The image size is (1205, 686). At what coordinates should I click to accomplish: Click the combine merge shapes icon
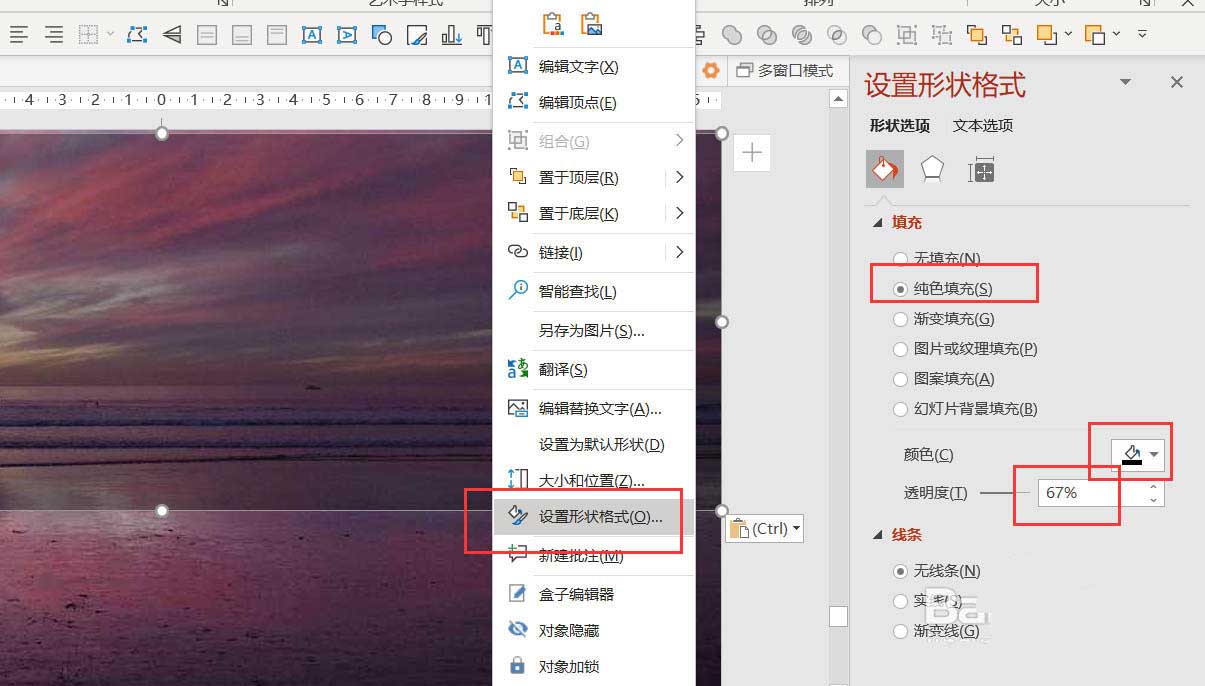(767, 35)
